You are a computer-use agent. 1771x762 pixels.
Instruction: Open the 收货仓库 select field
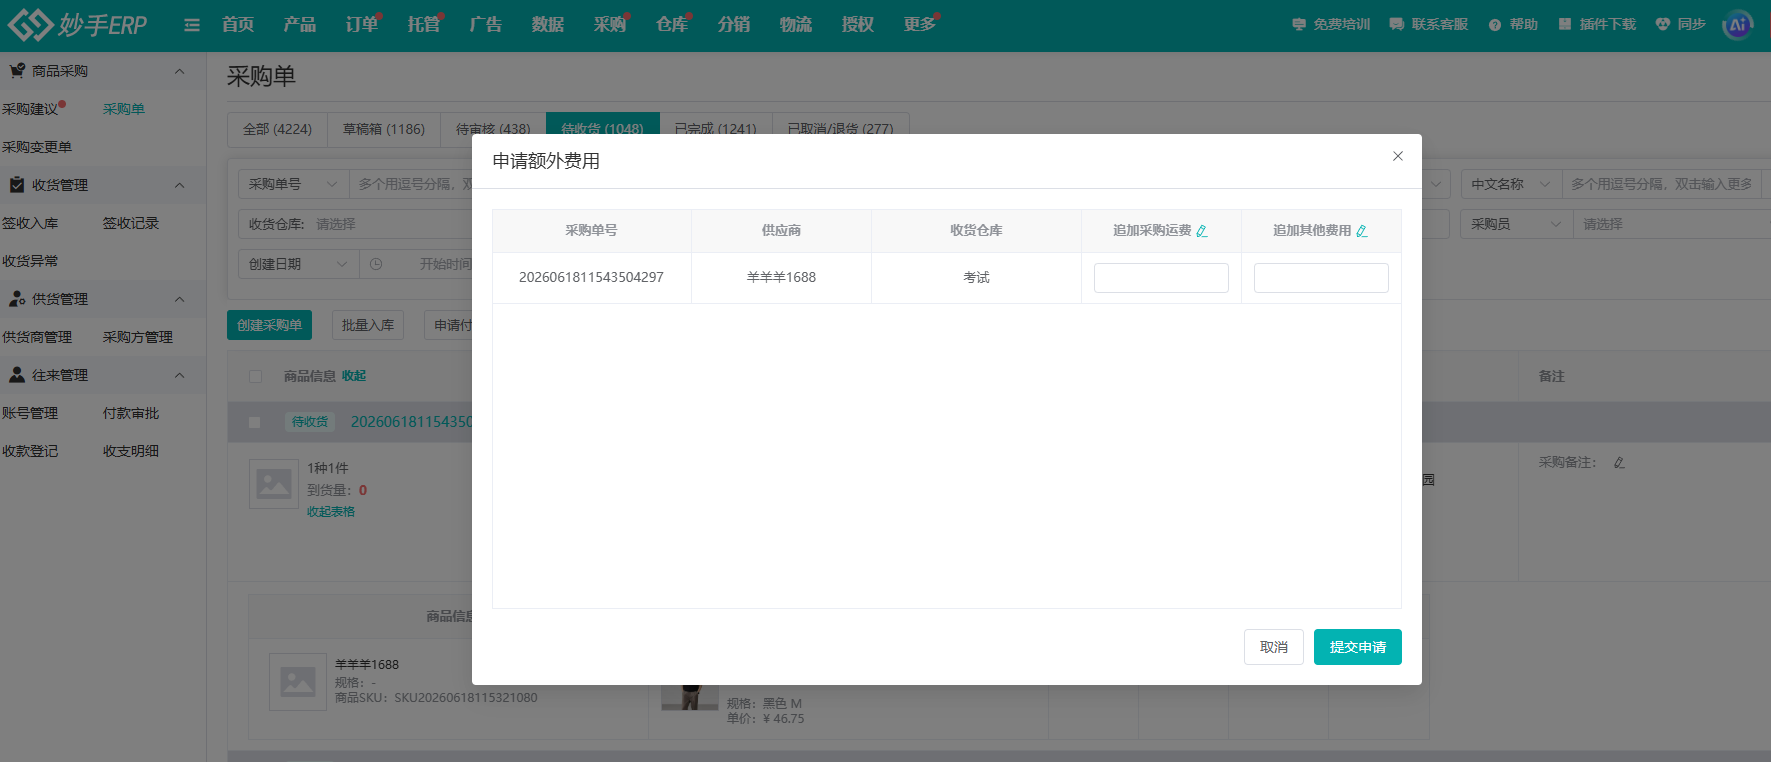click(355, 224)
